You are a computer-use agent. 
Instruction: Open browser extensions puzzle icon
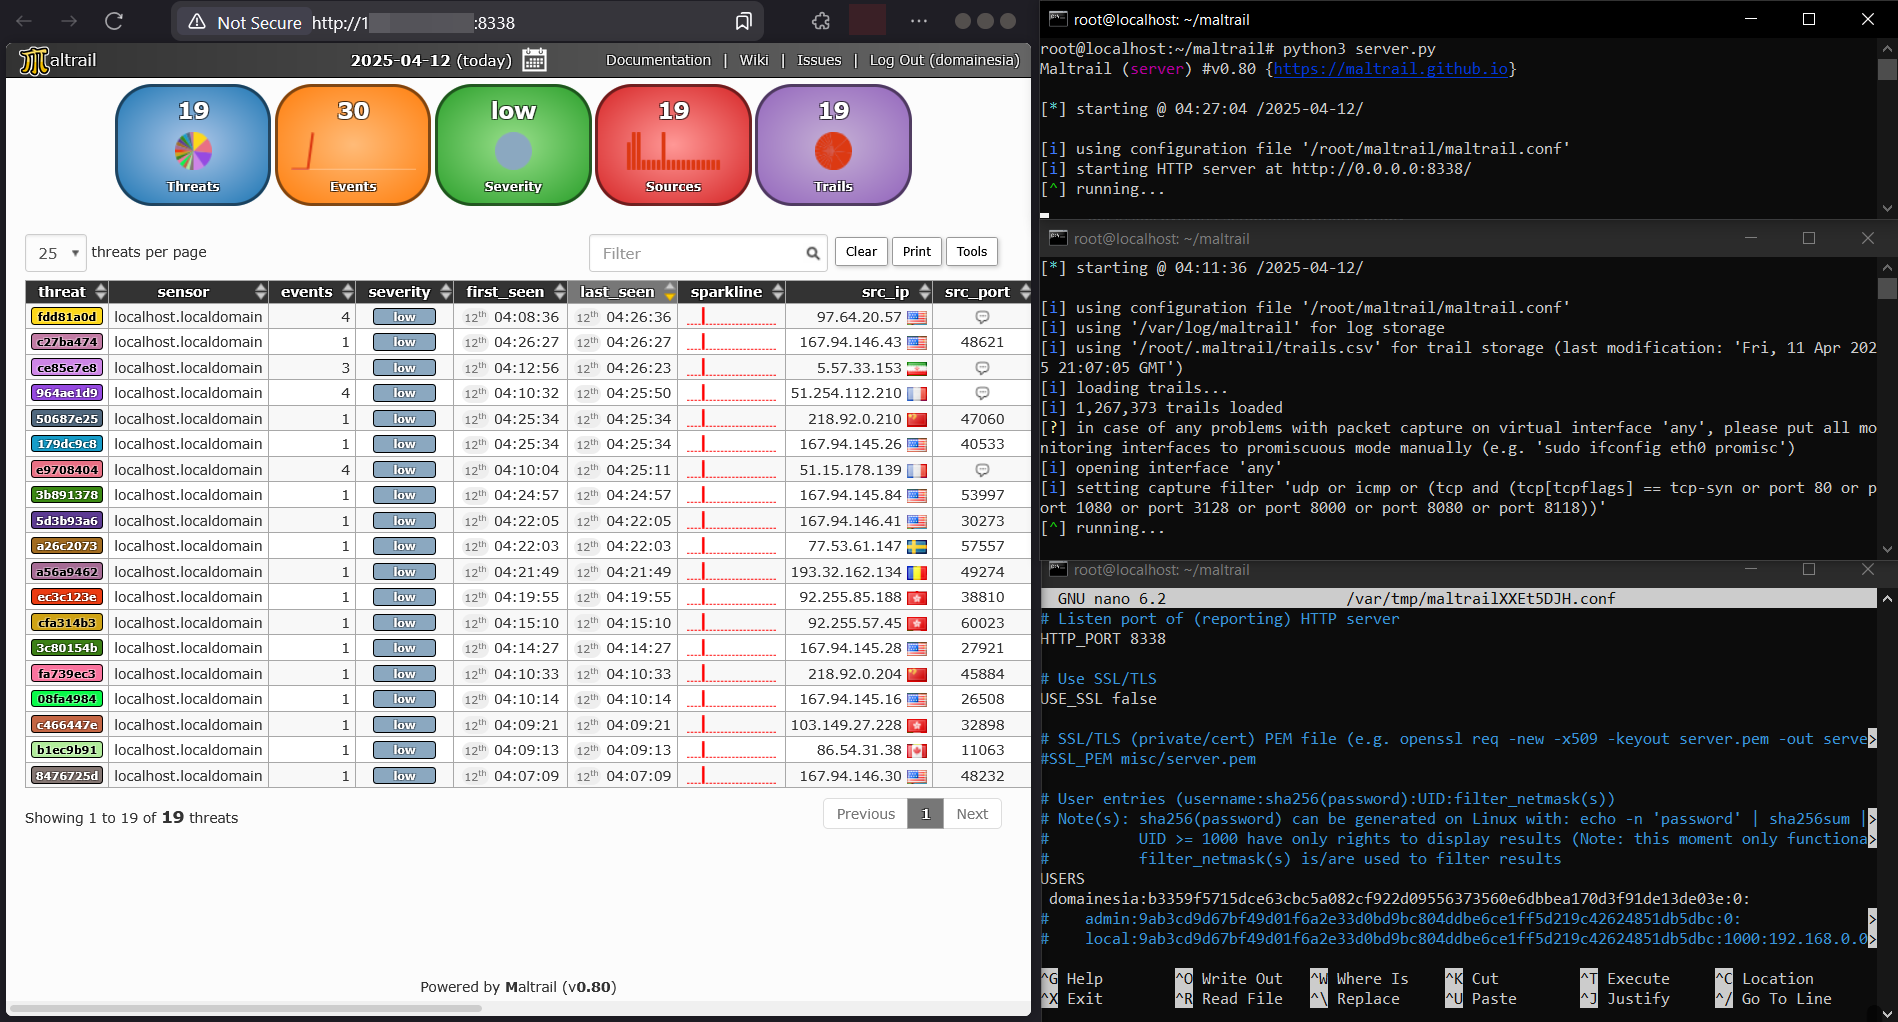tap(821, 21)
